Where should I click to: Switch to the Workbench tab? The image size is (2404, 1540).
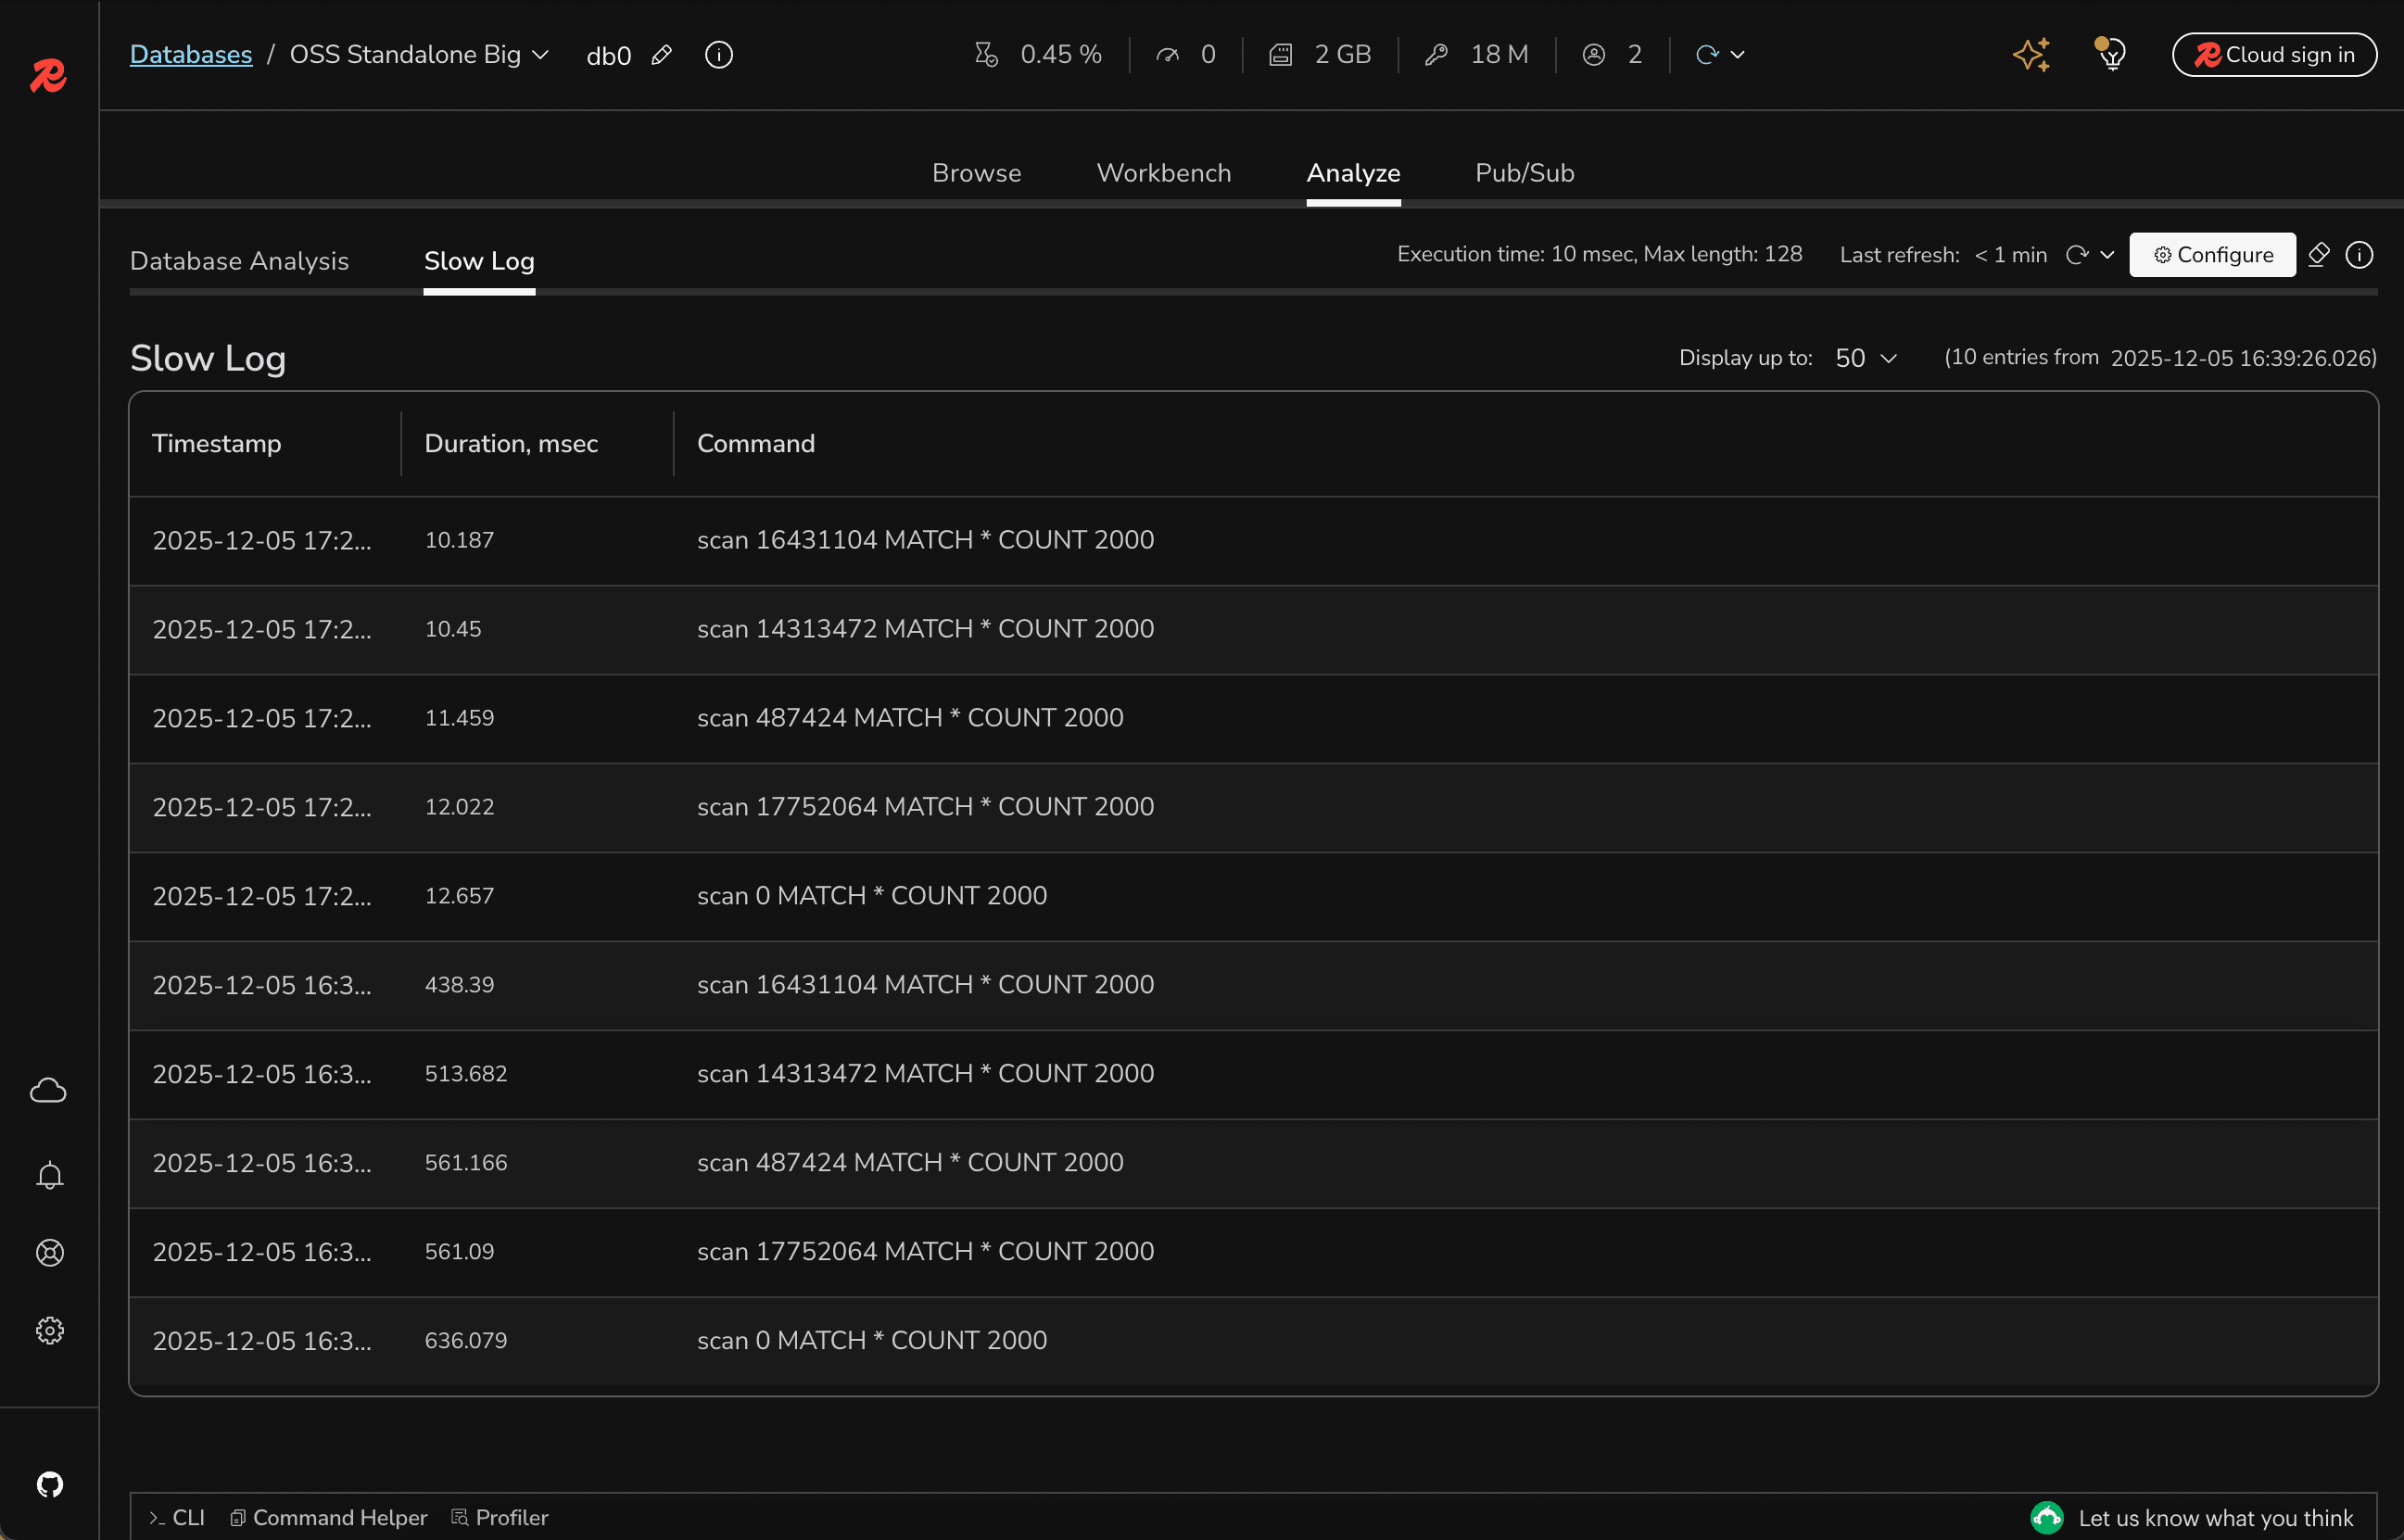click(x=1163, y=173)
